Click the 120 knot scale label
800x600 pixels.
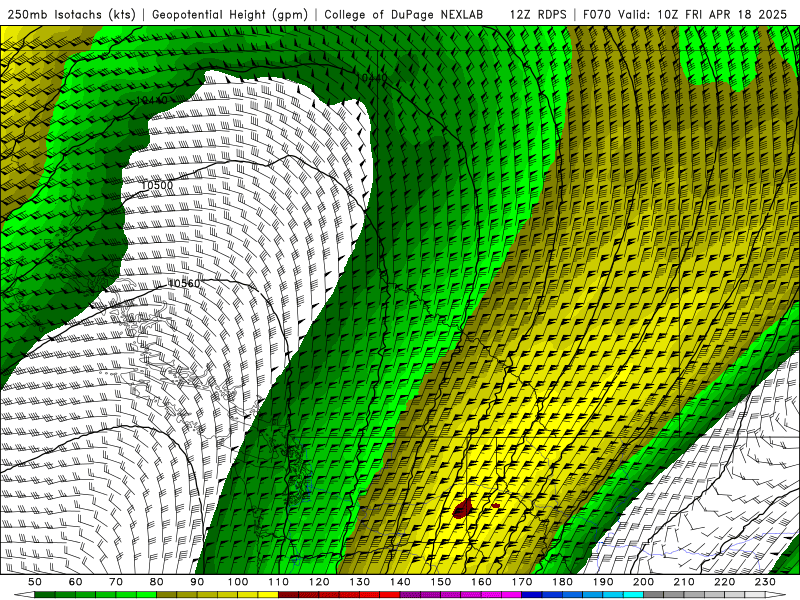319,582
